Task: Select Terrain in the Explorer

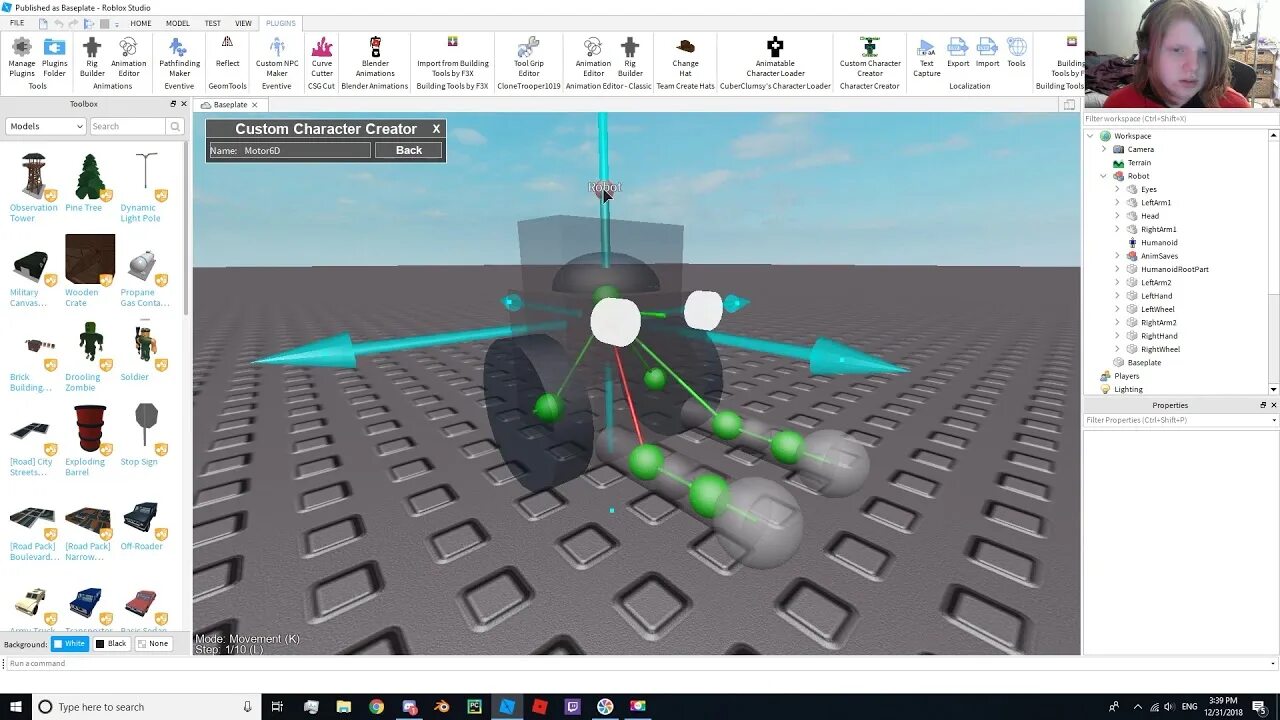Action: pos(1139,162)
